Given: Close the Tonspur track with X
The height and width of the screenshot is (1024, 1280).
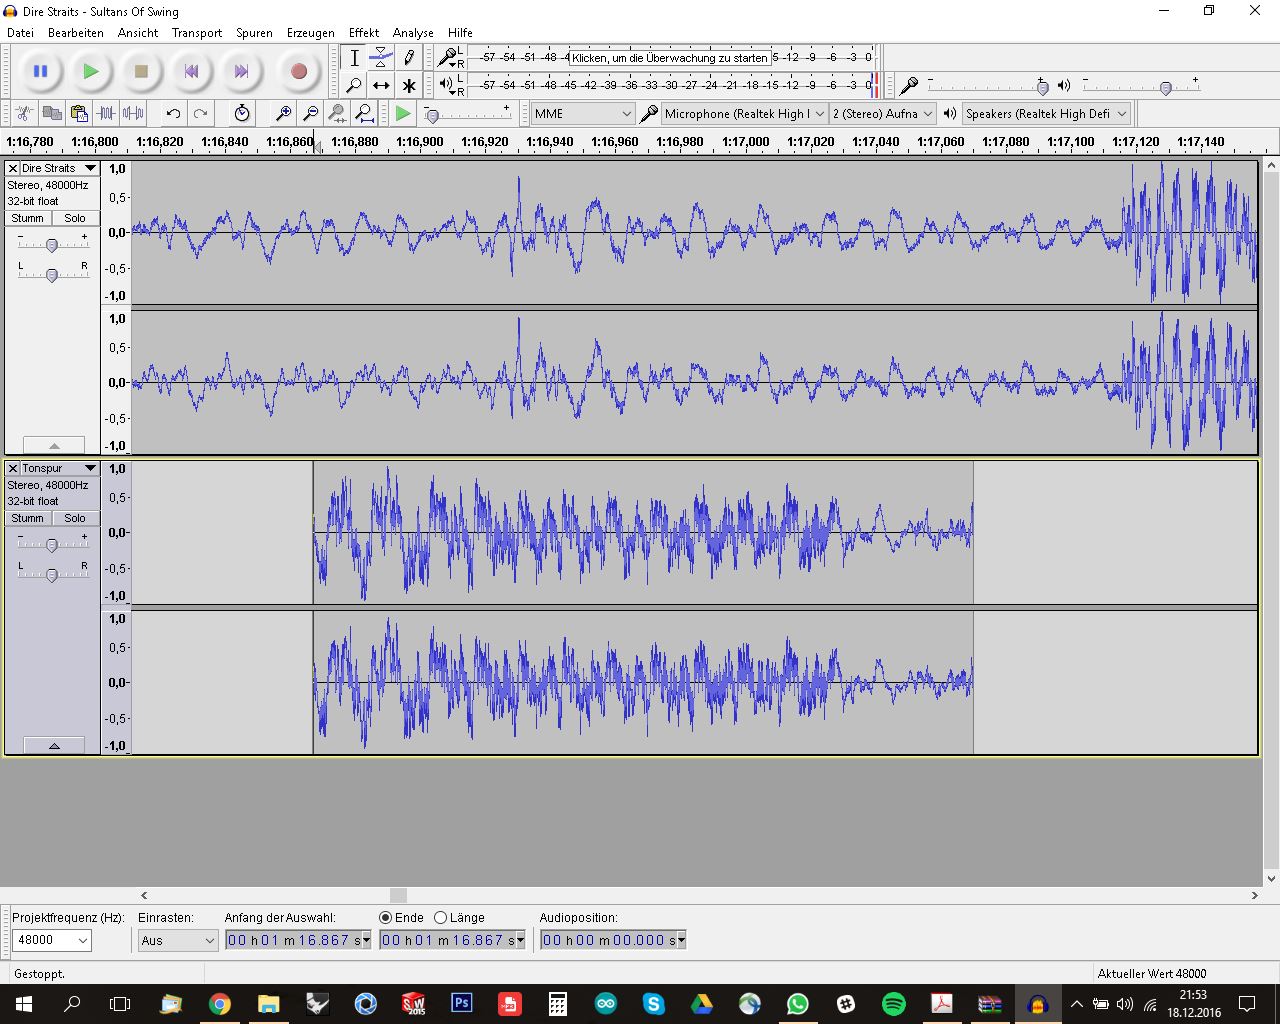Looking at the screenshot, I should tap(13, 468).
